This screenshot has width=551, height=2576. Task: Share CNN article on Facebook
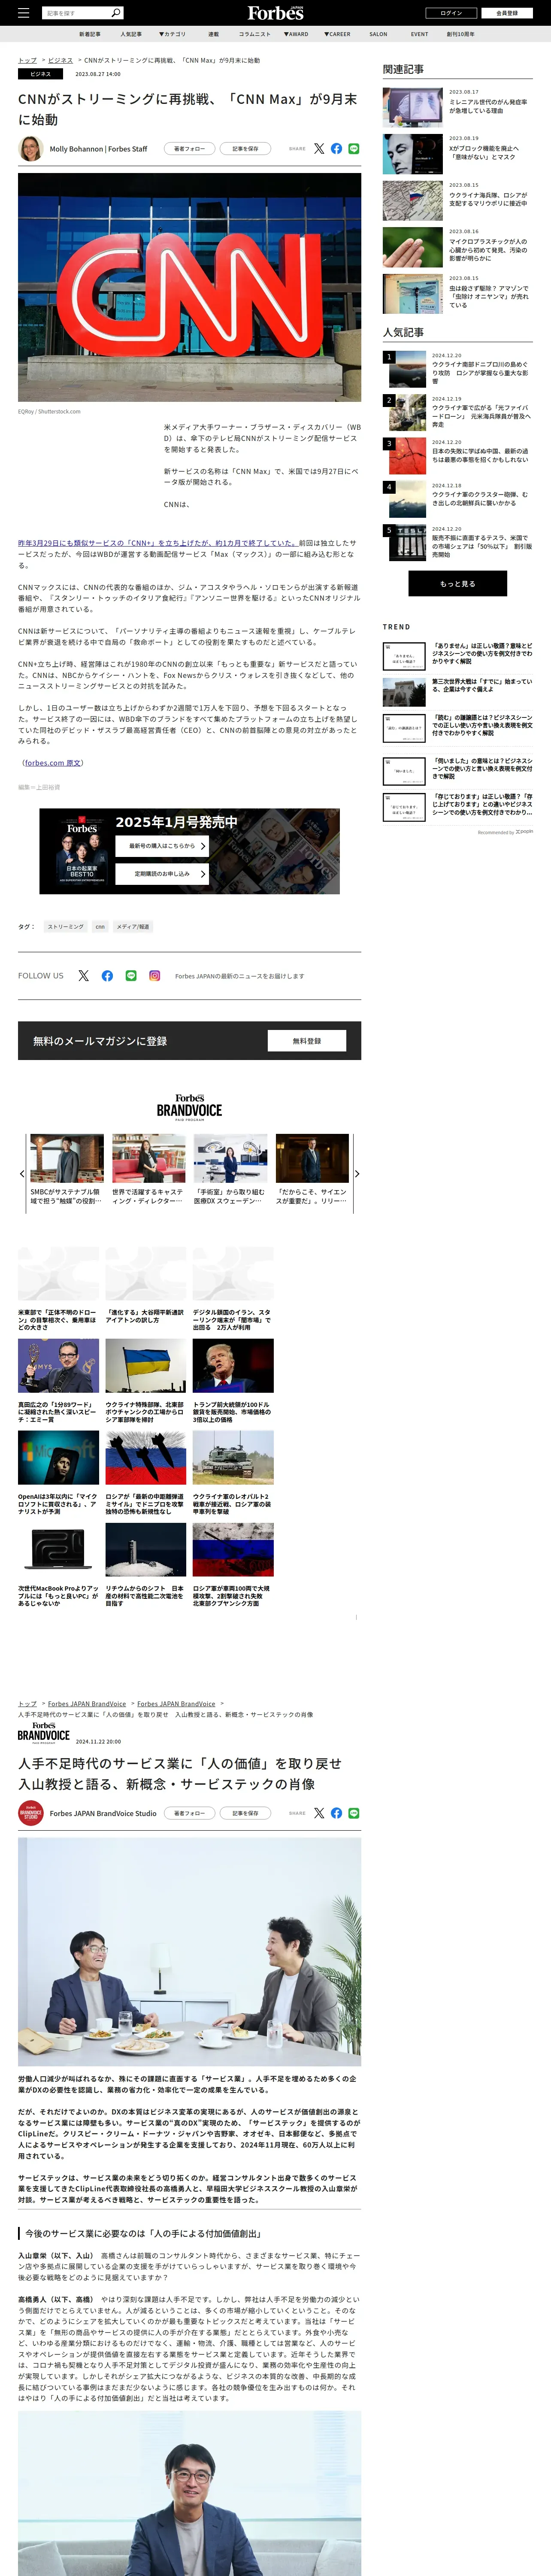(x=336, y=148)
